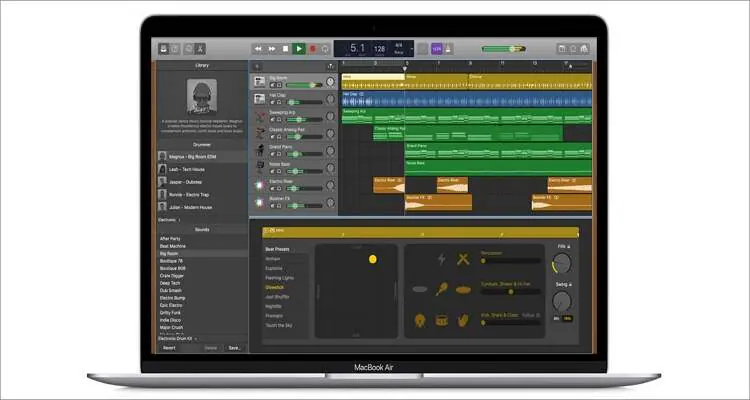Start playback with the green Play button

point(299,49)
